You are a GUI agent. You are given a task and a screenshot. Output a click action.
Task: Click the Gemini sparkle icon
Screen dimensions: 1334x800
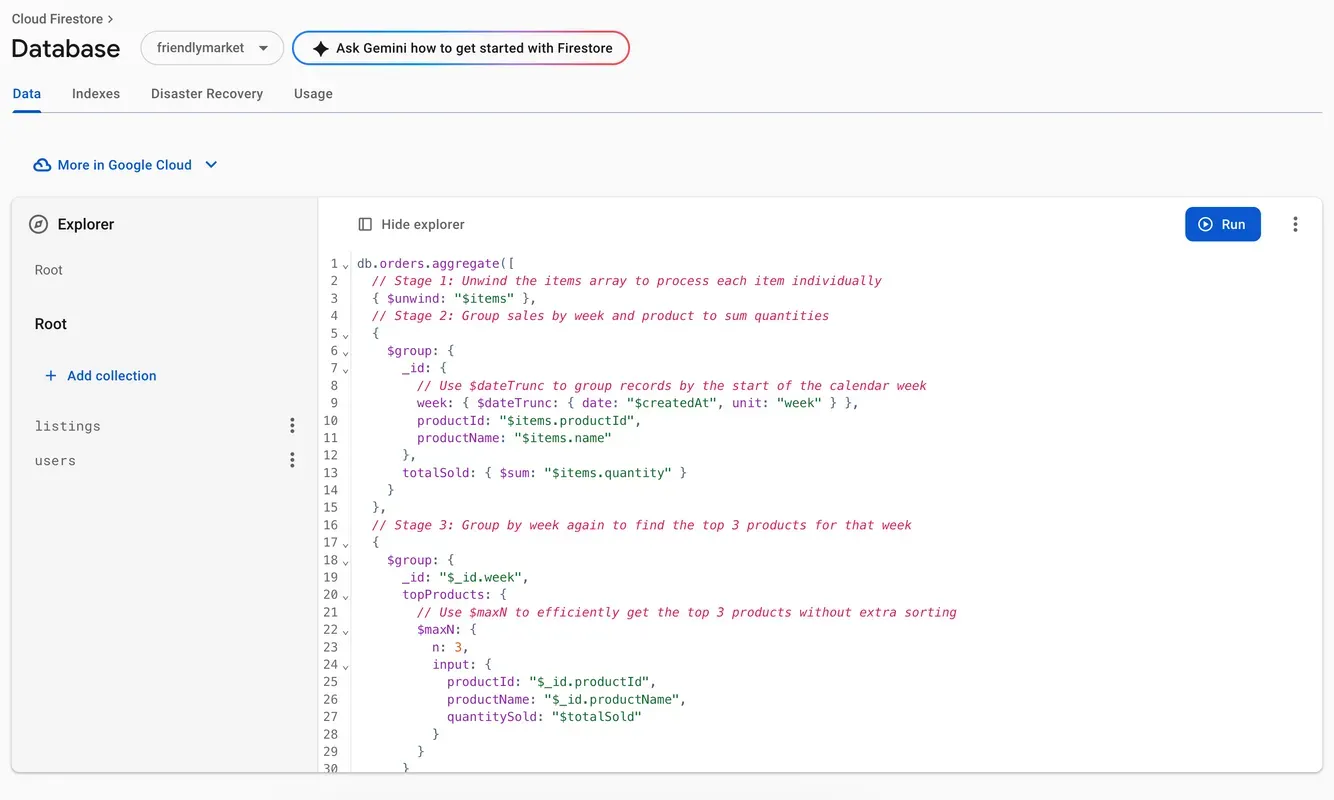pyautogui.click(x=320, y=48)
